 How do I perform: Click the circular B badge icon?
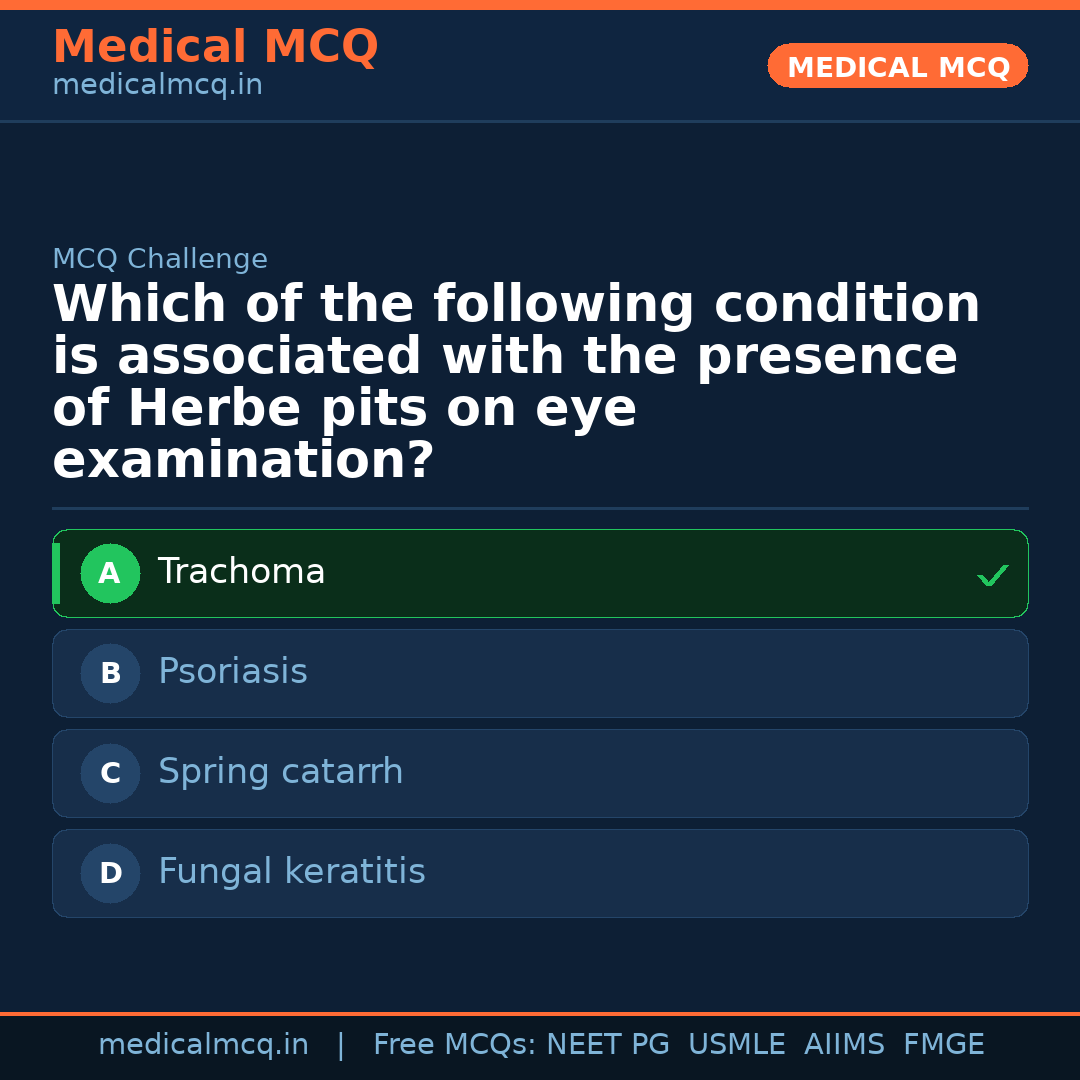(x=110, y=673)
